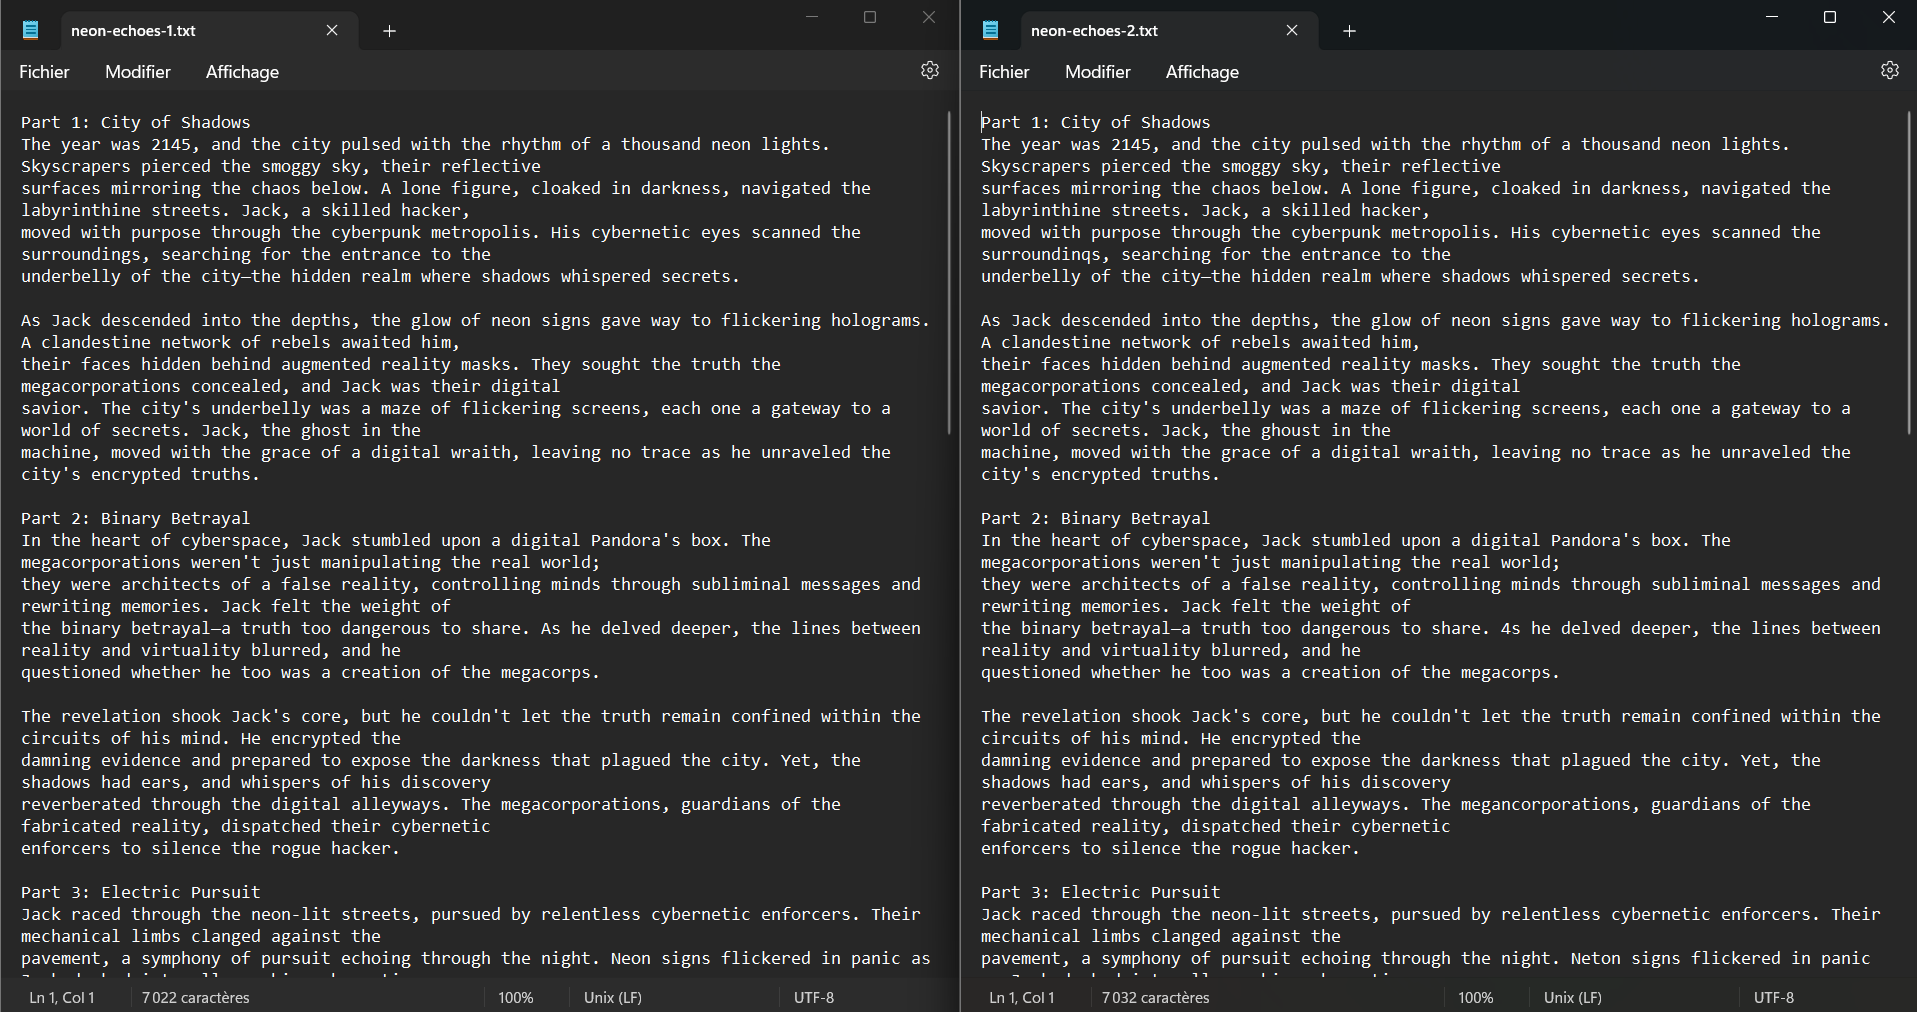
Task: Open Fichier menu in left window
Action: (x=44, y=72)
